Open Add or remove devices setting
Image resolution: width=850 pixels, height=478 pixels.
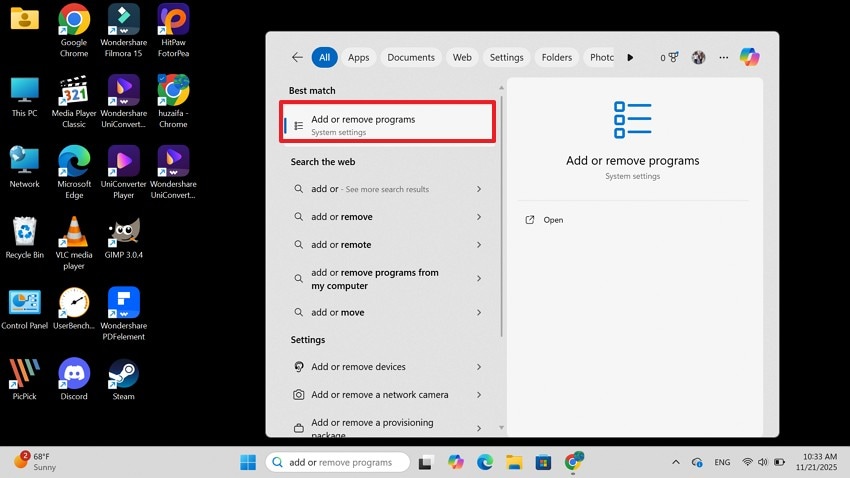pyautogui.click(x=388, y=367)
